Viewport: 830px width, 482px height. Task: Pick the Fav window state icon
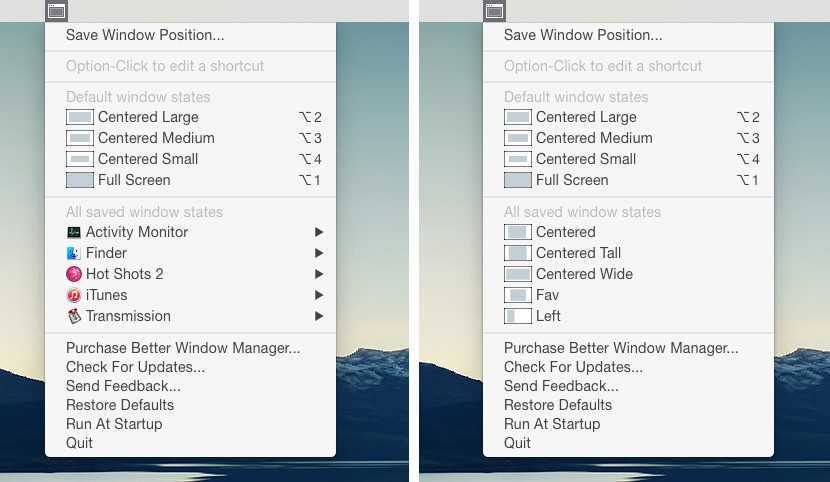click(517, 295)
